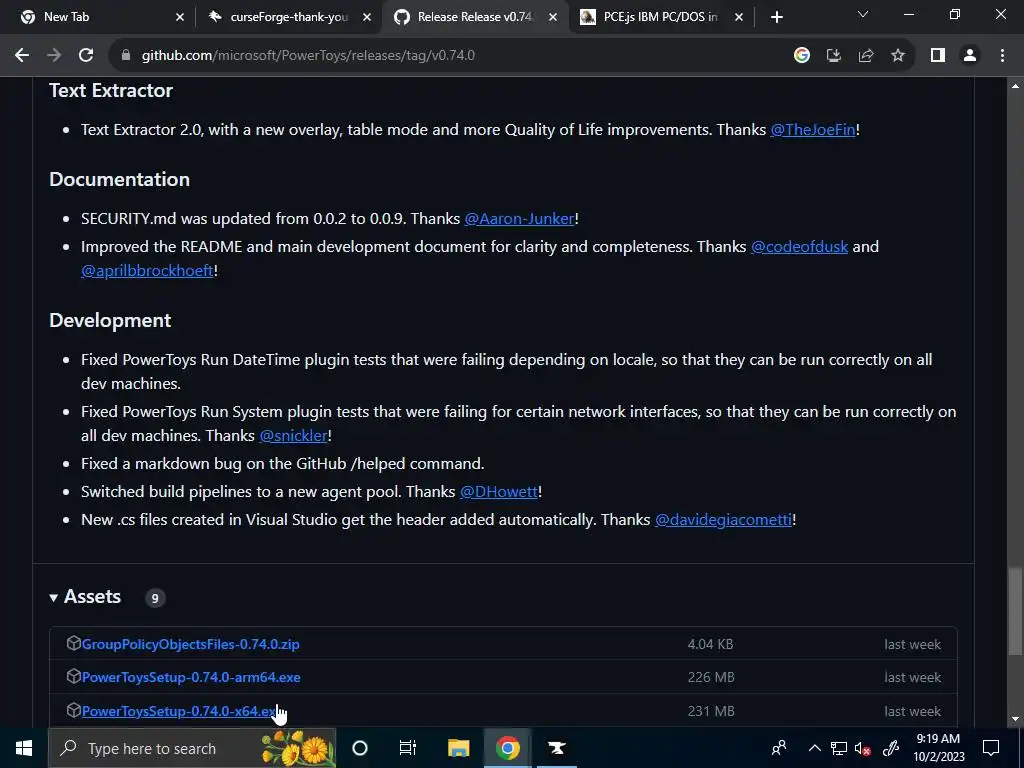Open the Chrome profile avatar menu

coord(970,56)
